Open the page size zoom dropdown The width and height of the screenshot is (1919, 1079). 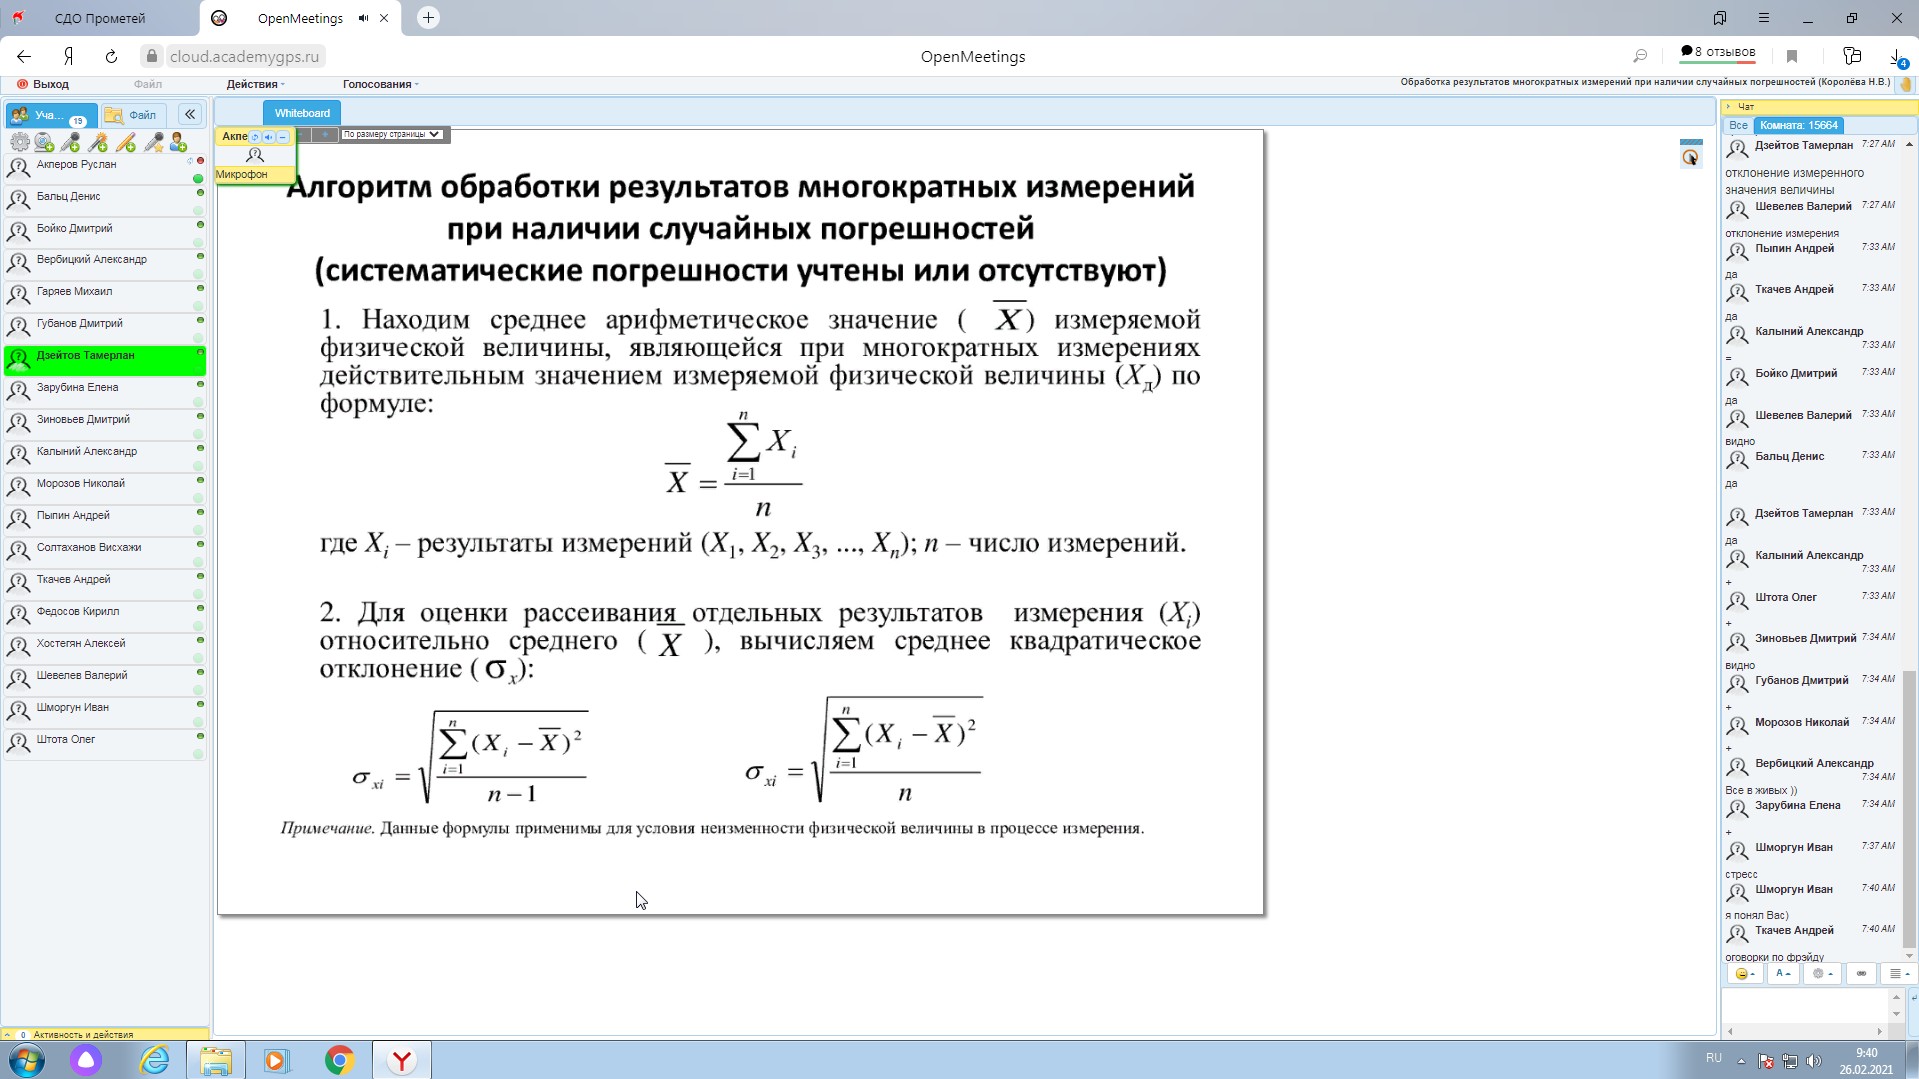click(x=391, y=134)
